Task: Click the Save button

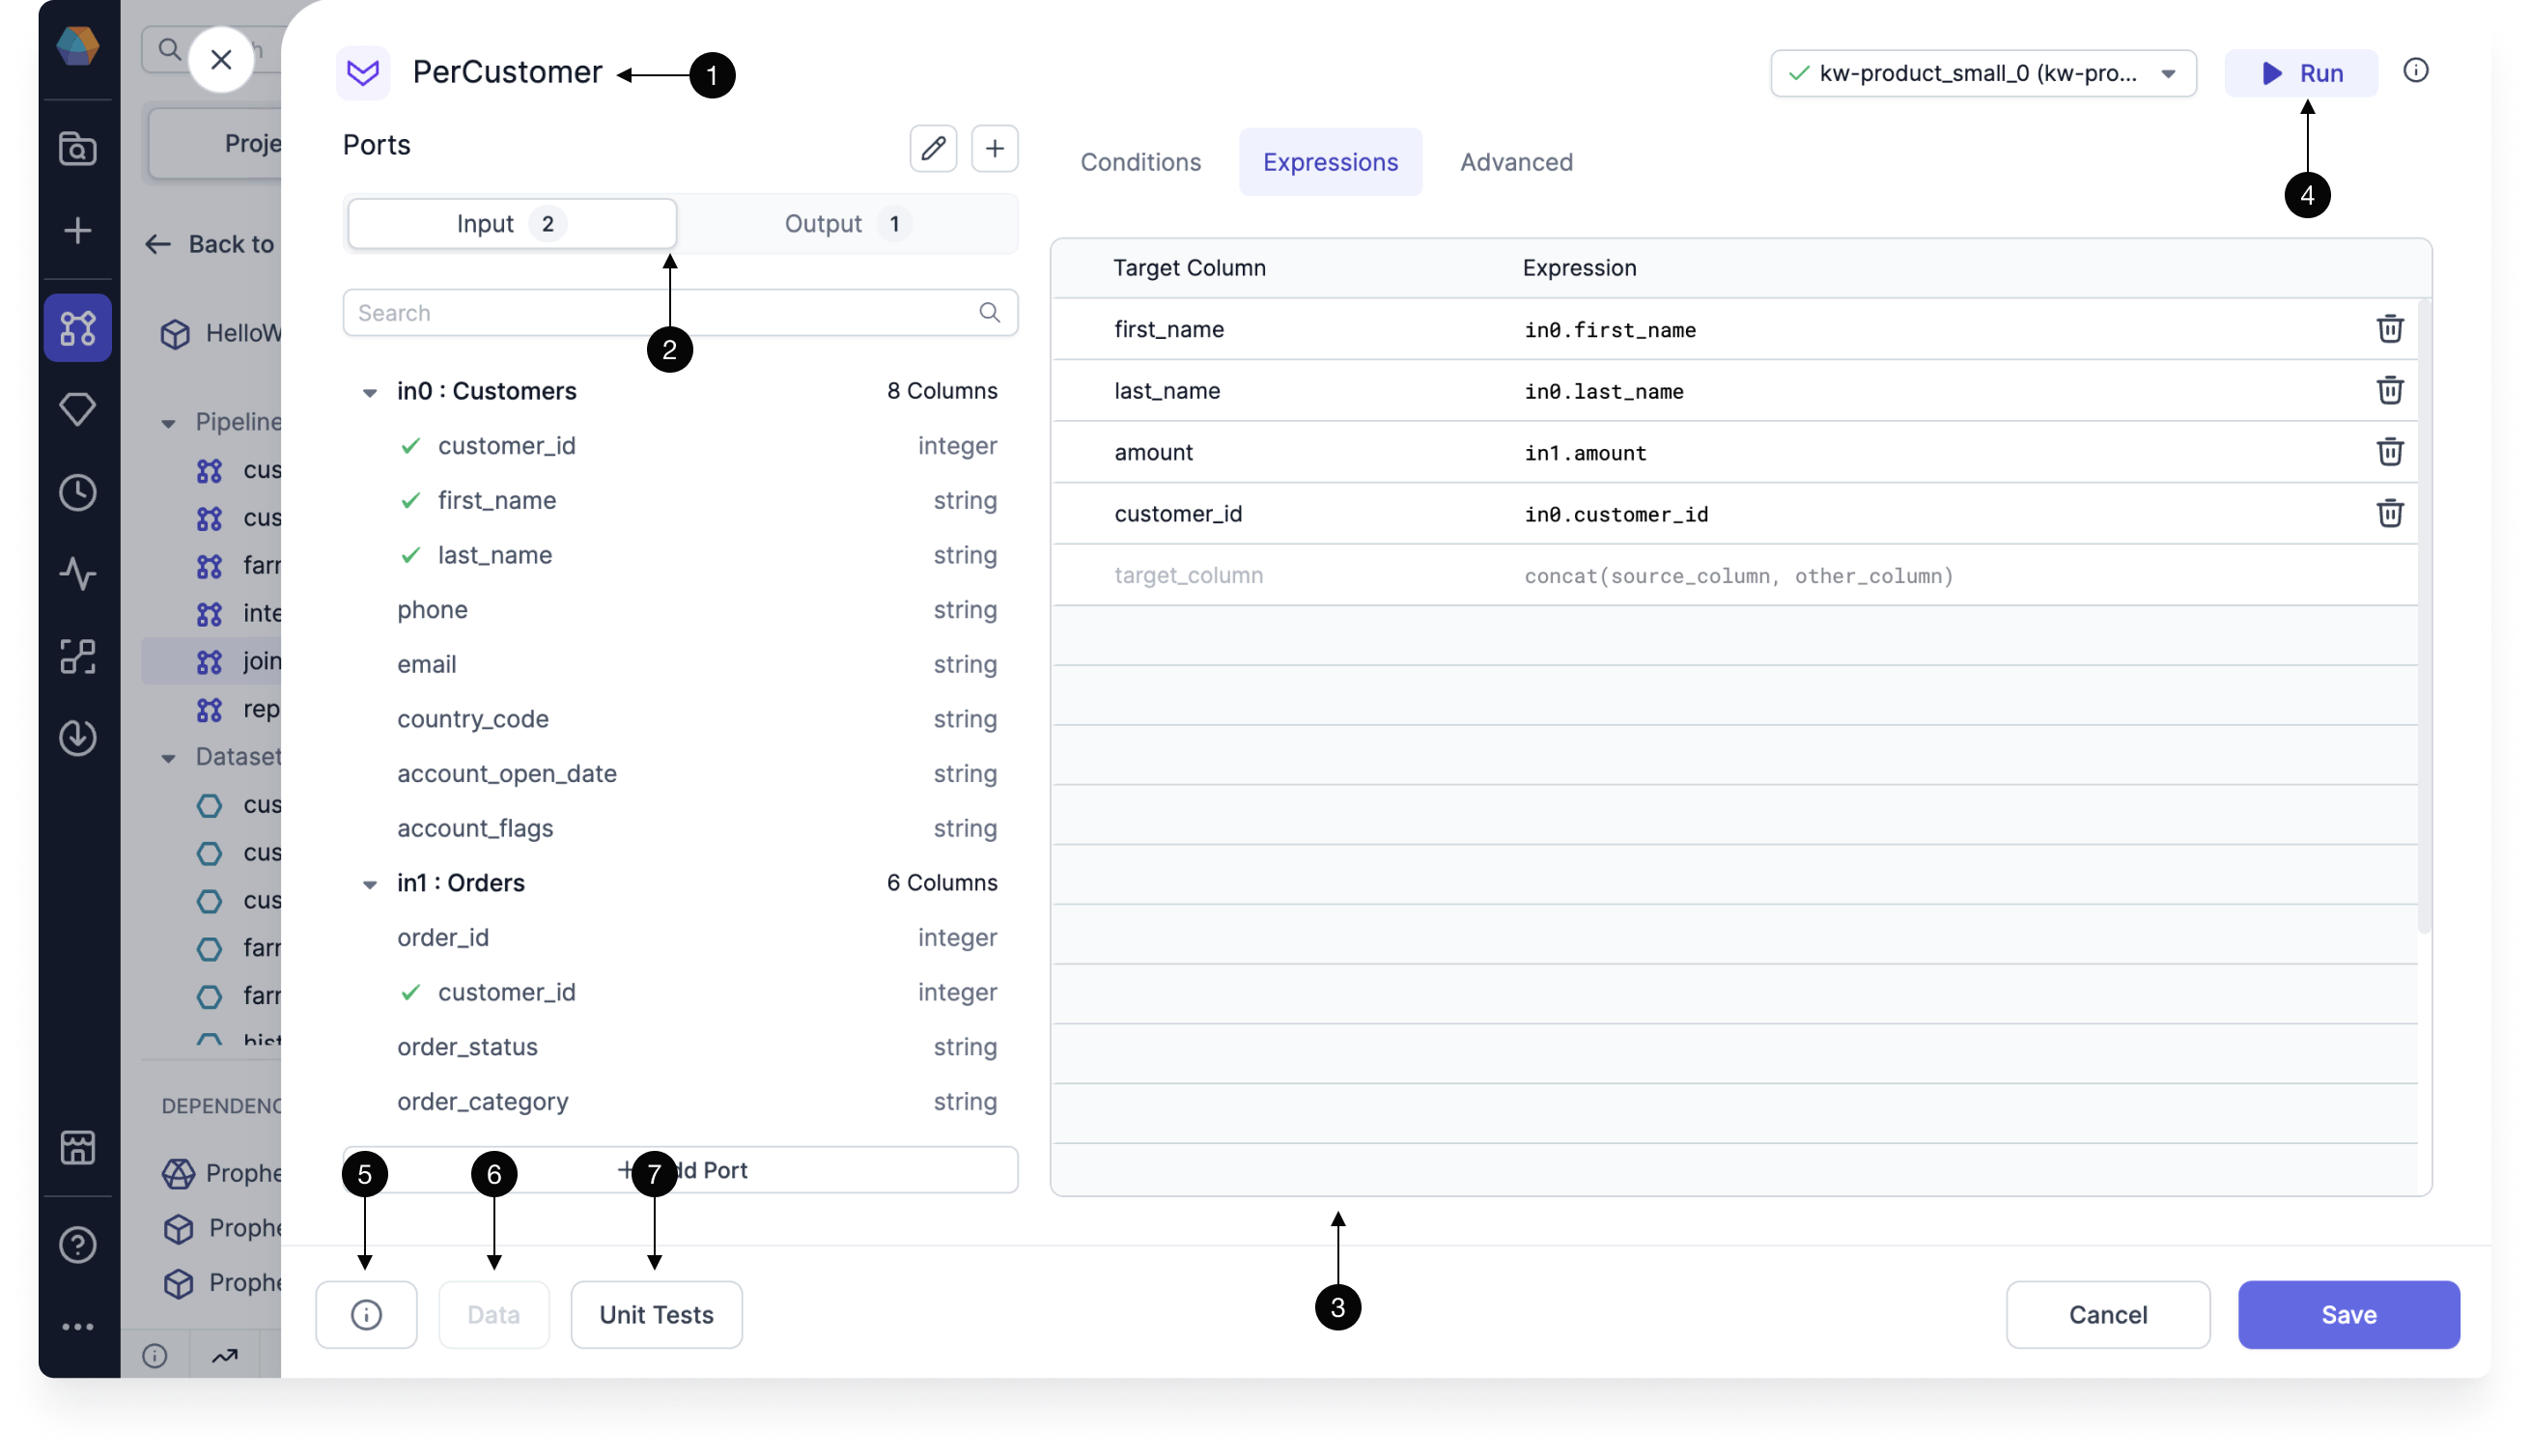Action: pos(2349,1313)
